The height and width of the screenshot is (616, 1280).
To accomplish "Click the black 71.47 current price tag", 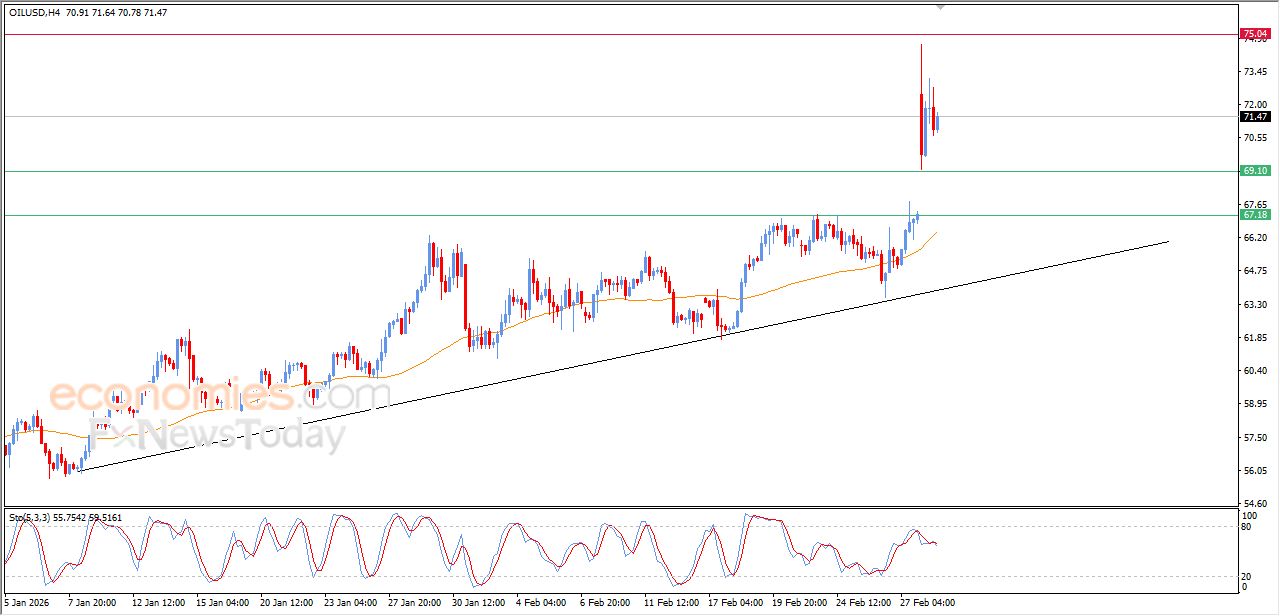I will [x=1254, y=117].
